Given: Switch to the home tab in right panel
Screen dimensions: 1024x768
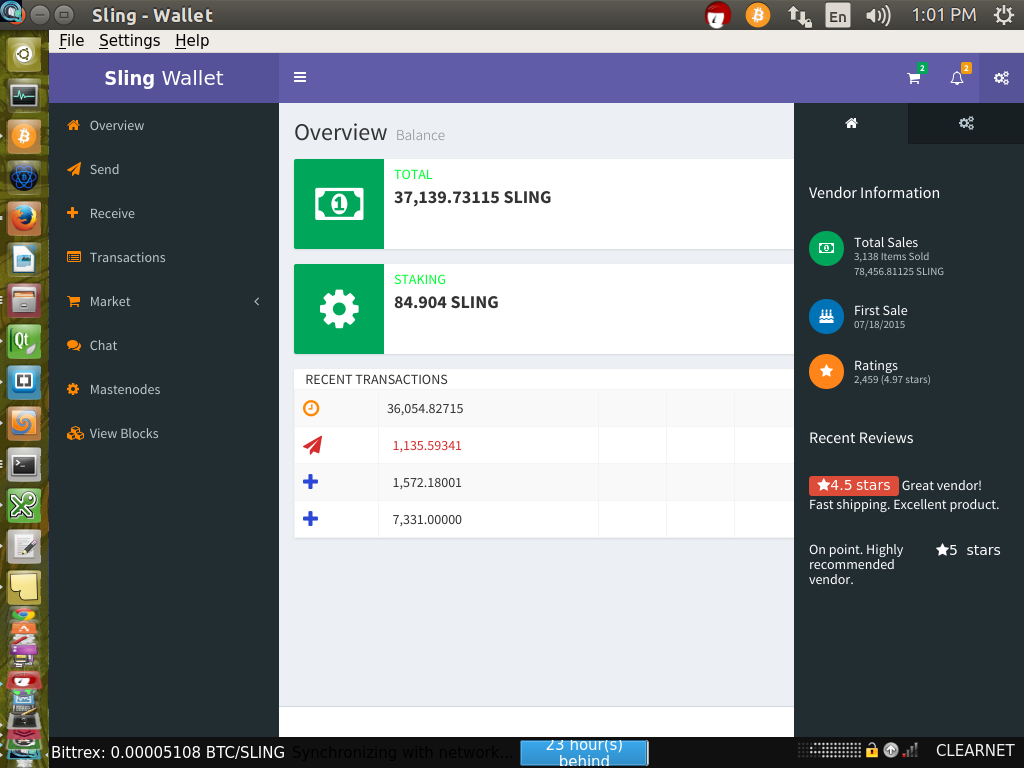Looking at the screenshot, I should click(851, 123).
